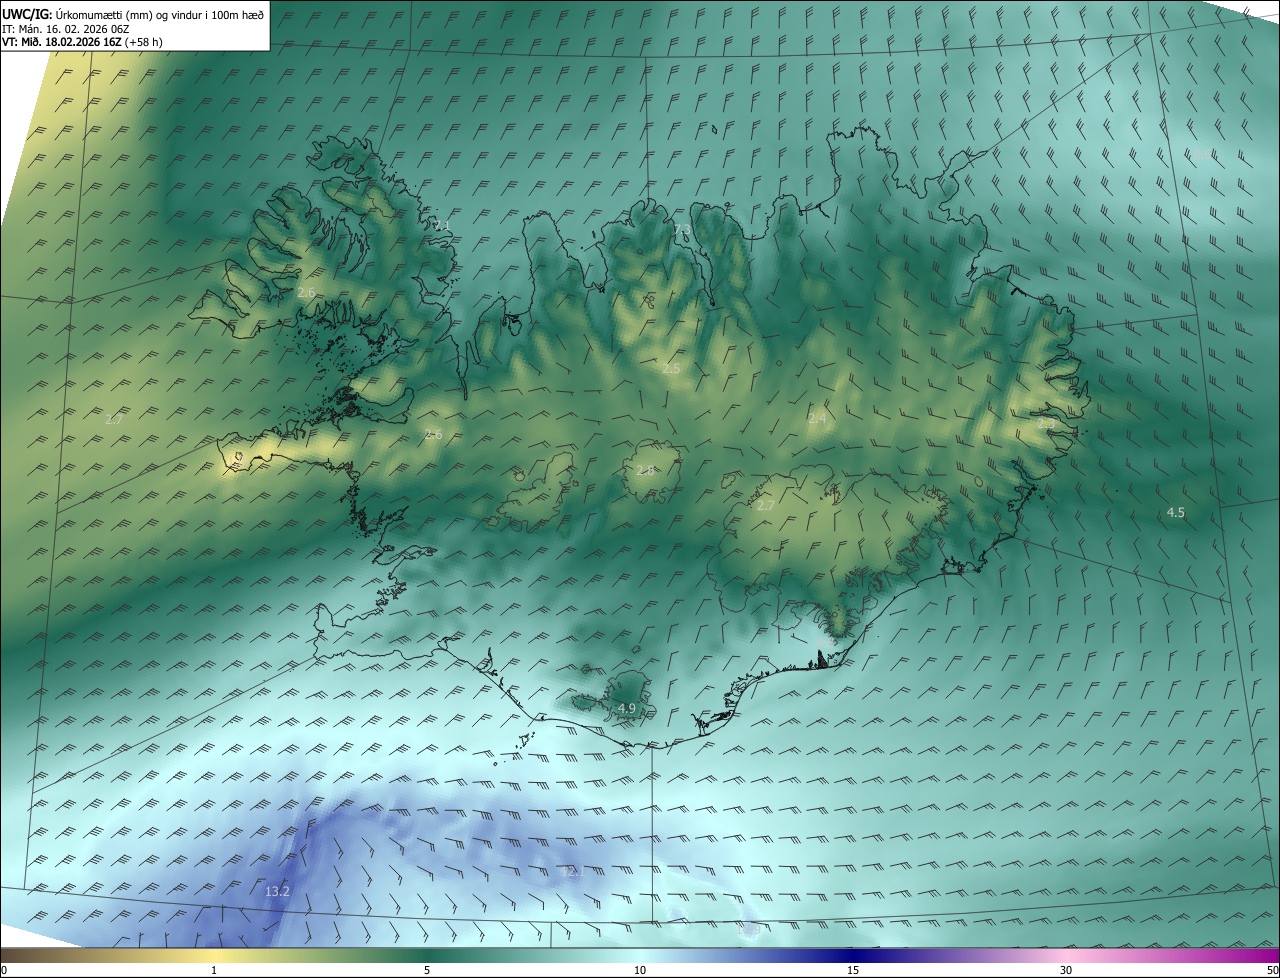Click the '0' tick label of the color scale
This screenshot has width=1280, height=978.
point(4,970)
